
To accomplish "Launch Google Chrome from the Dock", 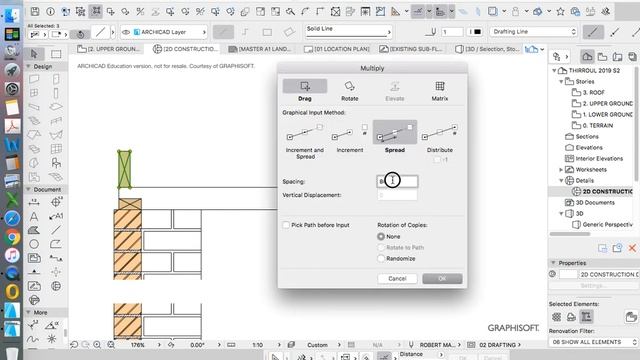I will (12, 237).
